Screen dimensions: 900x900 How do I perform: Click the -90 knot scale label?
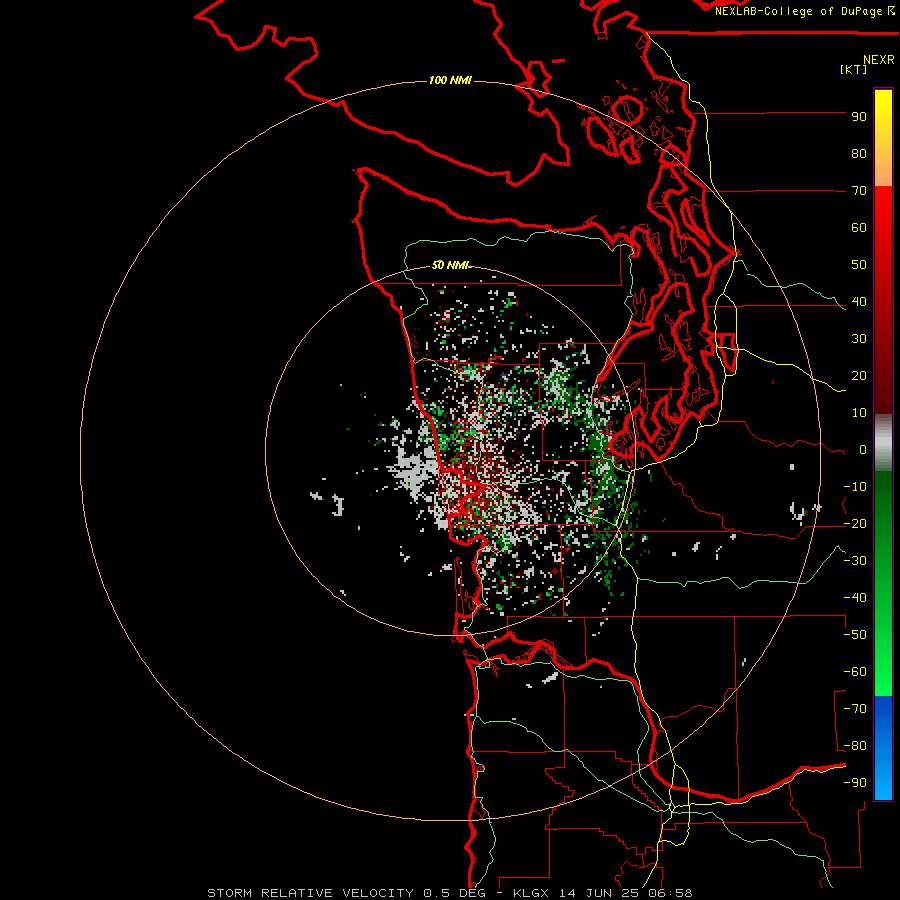[x=855, y=783]
